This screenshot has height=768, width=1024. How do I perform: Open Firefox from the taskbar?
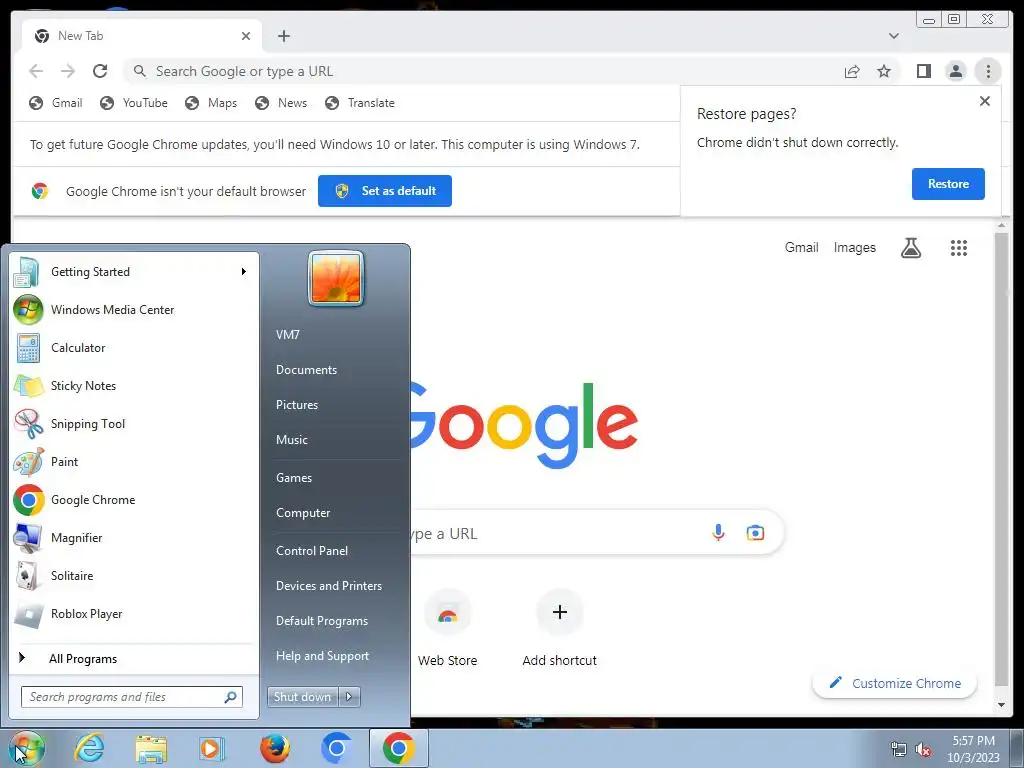(x=275, y=748)
